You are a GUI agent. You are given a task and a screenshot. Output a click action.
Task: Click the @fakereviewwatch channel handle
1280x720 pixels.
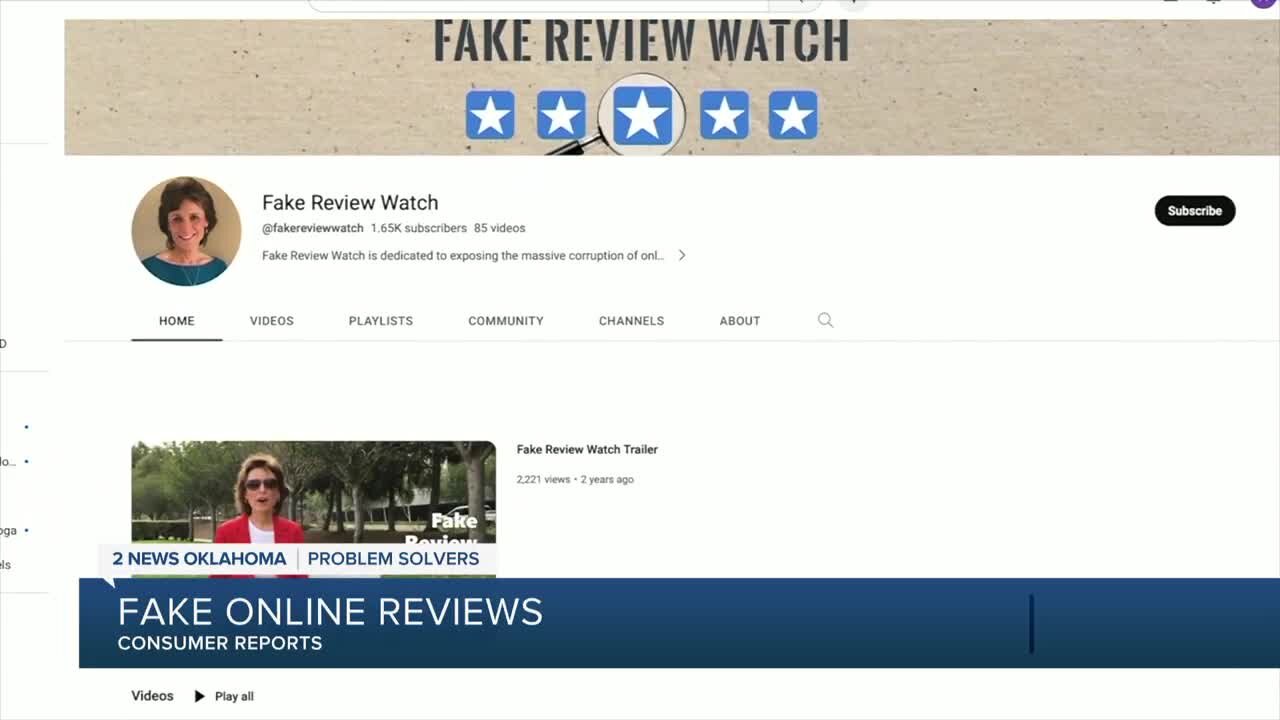[312, 228]
